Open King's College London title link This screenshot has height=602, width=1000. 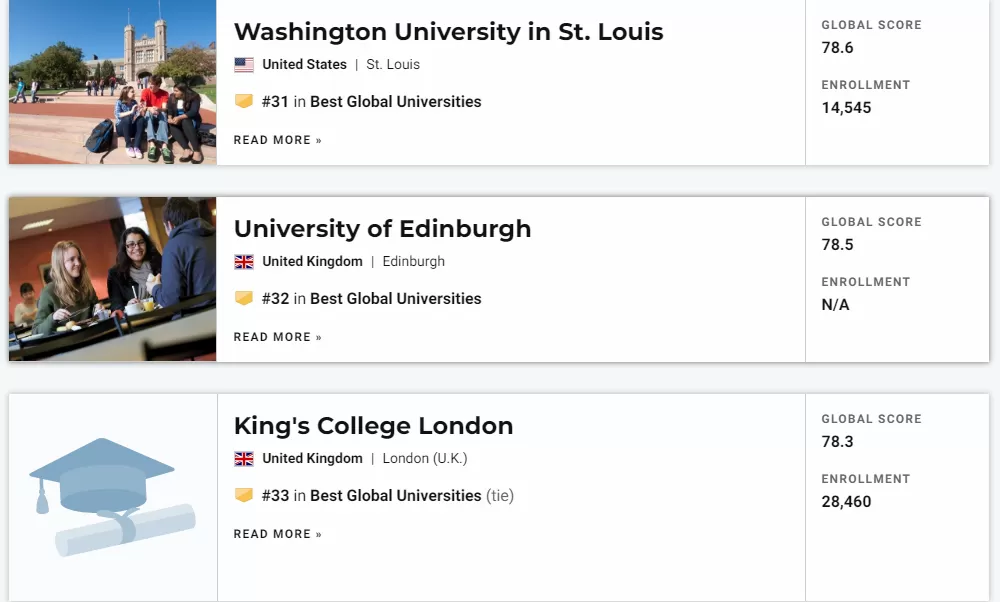[x=373, y=426]
